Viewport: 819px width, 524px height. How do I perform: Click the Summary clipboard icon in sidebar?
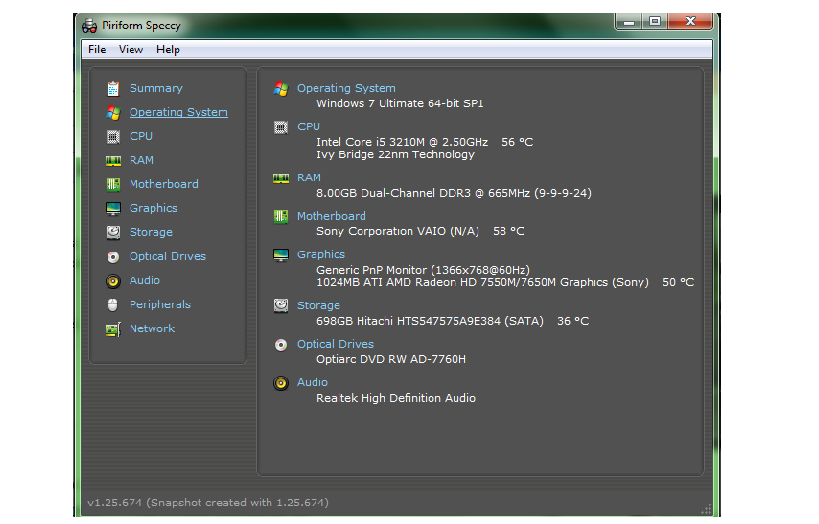click(113, 89)
